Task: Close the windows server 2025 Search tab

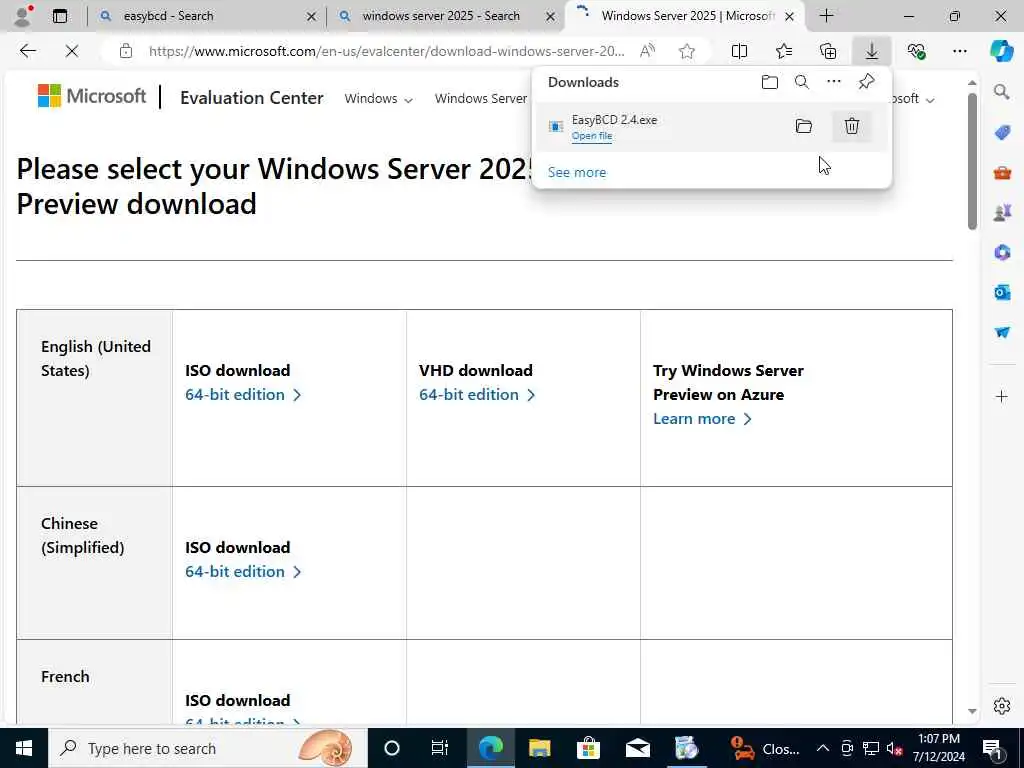Action: coord(551,16)
